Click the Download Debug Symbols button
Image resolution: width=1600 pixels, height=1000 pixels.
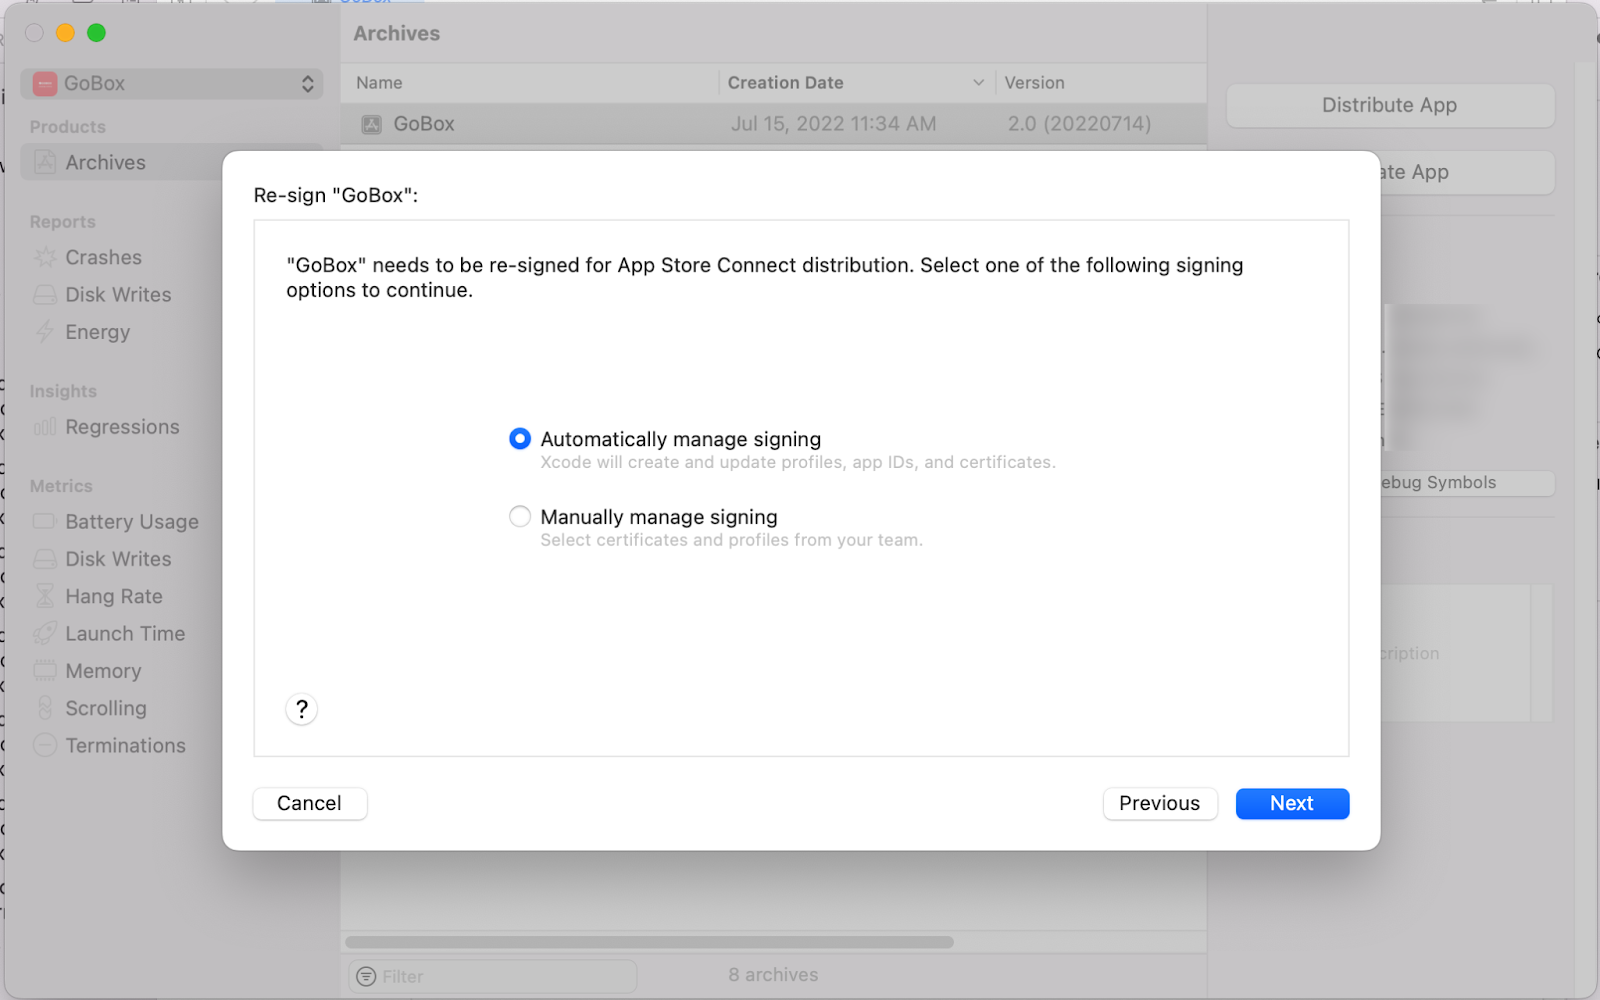pyautogui.click(x=1467, y=483)
